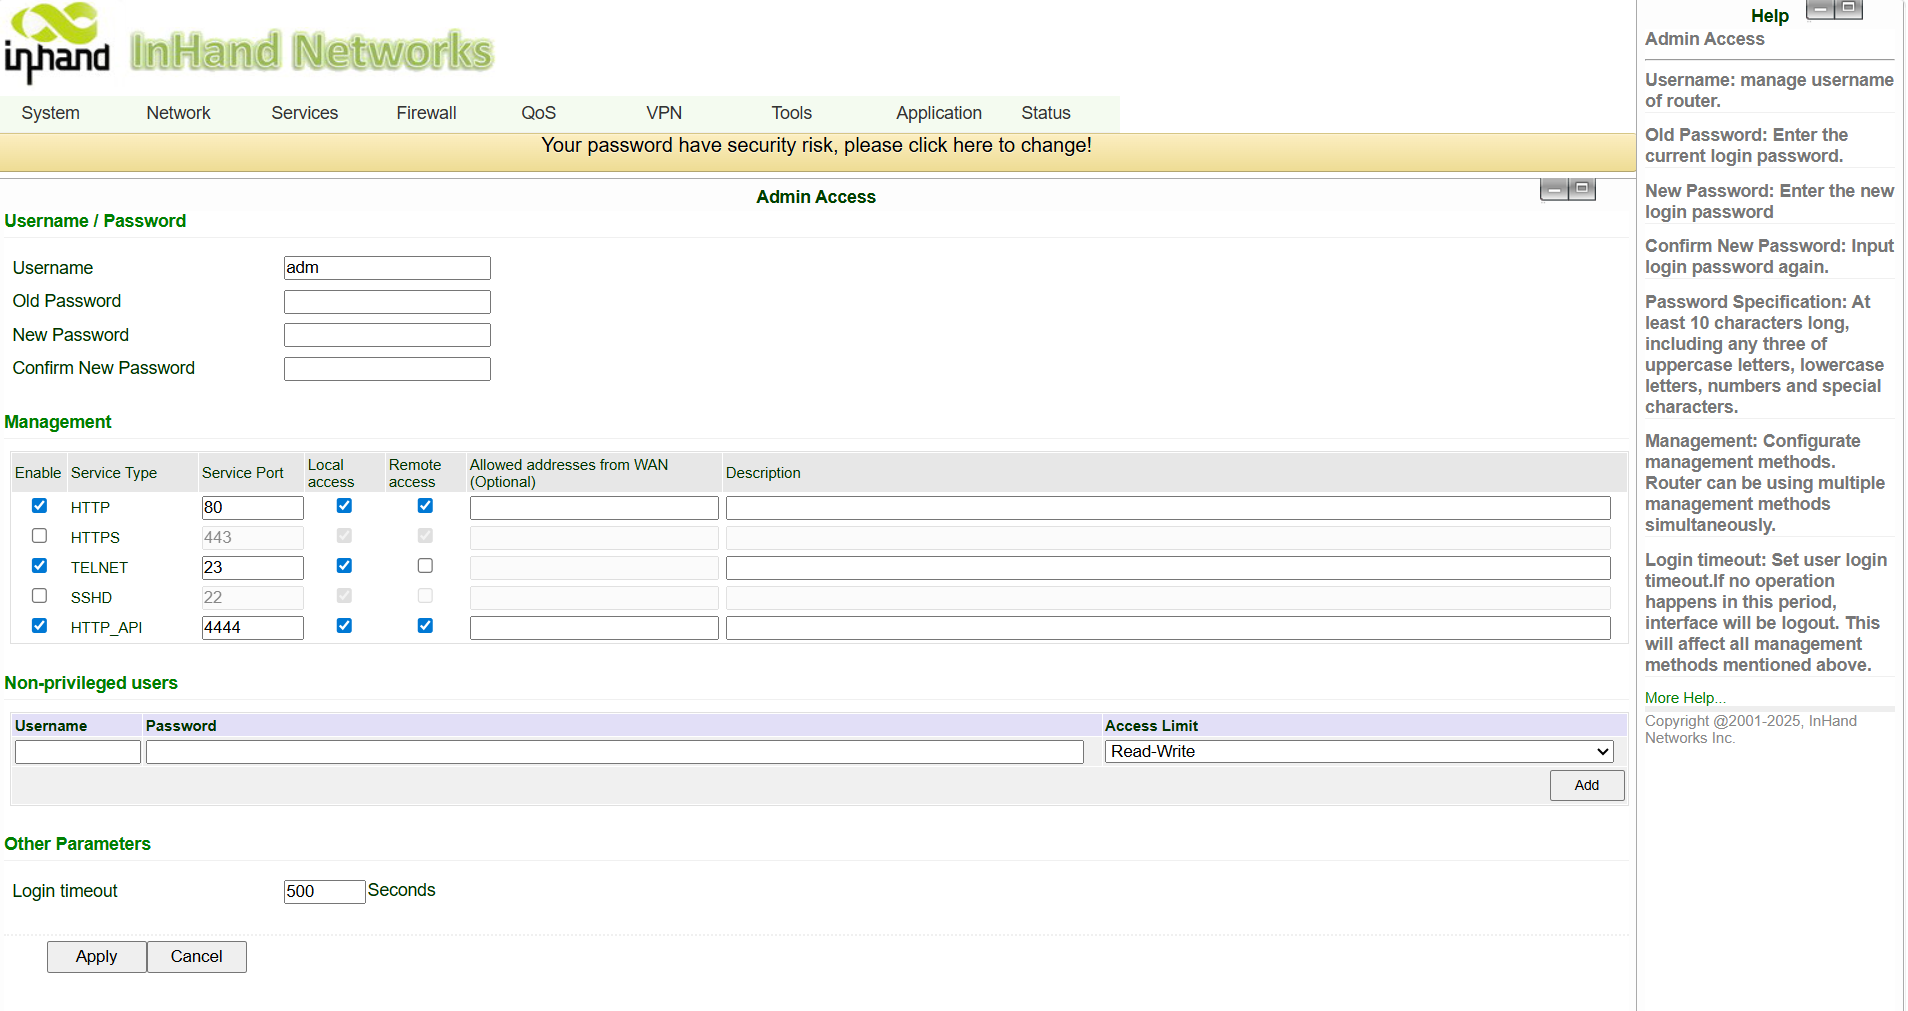Click Add non-privileged user button

pos(1587,786)
